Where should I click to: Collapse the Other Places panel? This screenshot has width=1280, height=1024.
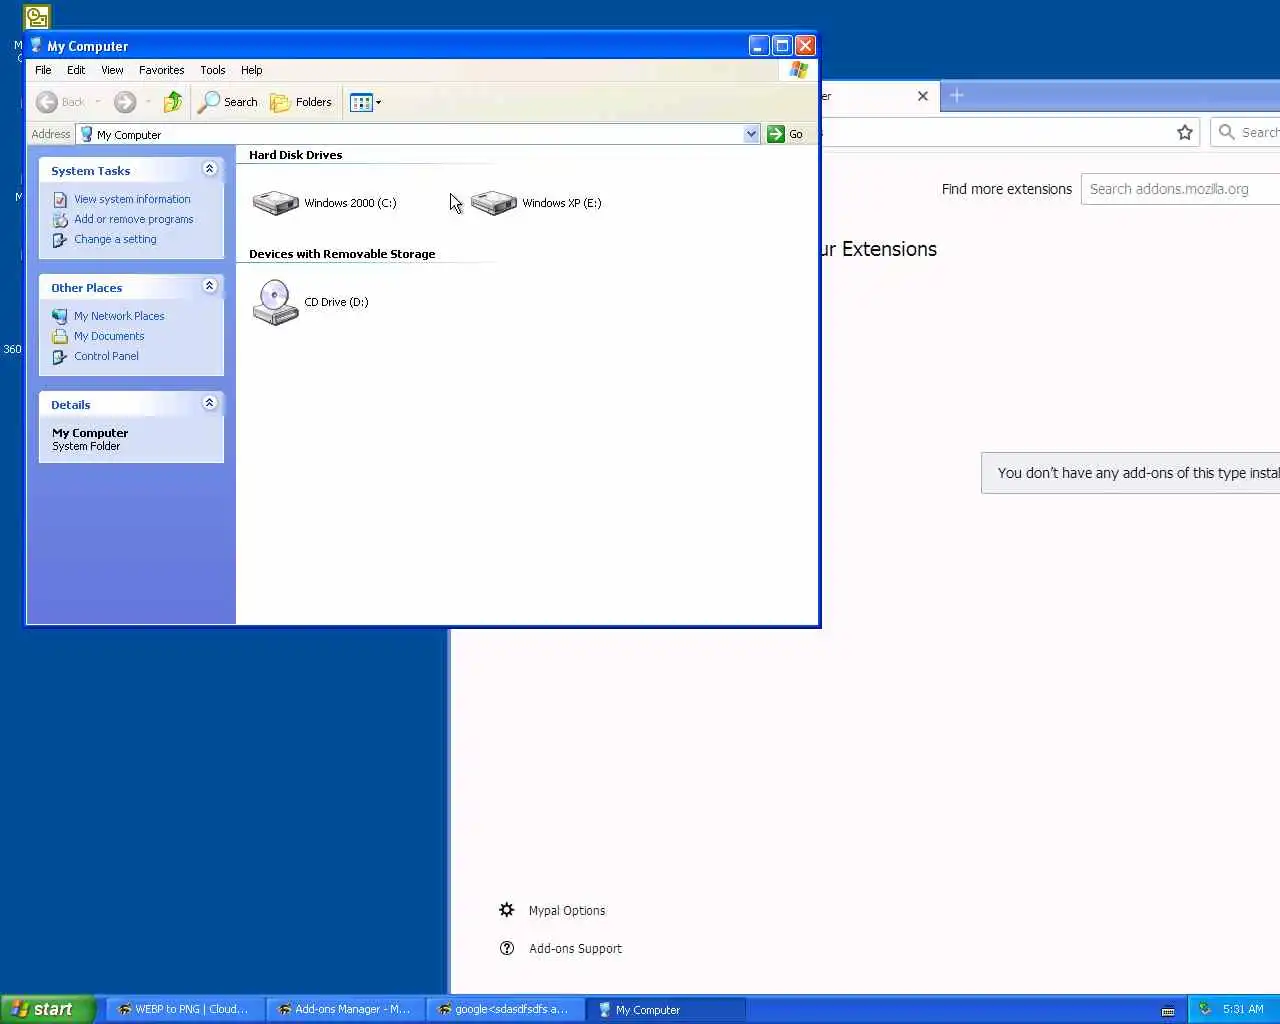point(209,286)
